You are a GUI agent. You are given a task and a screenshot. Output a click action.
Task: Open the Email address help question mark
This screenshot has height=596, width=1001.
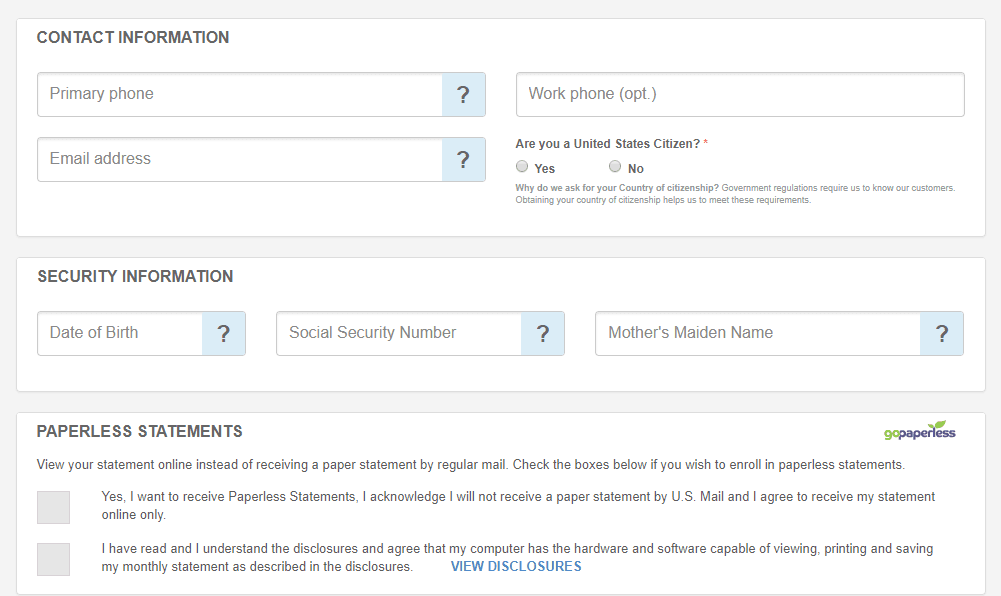(463, 160)
